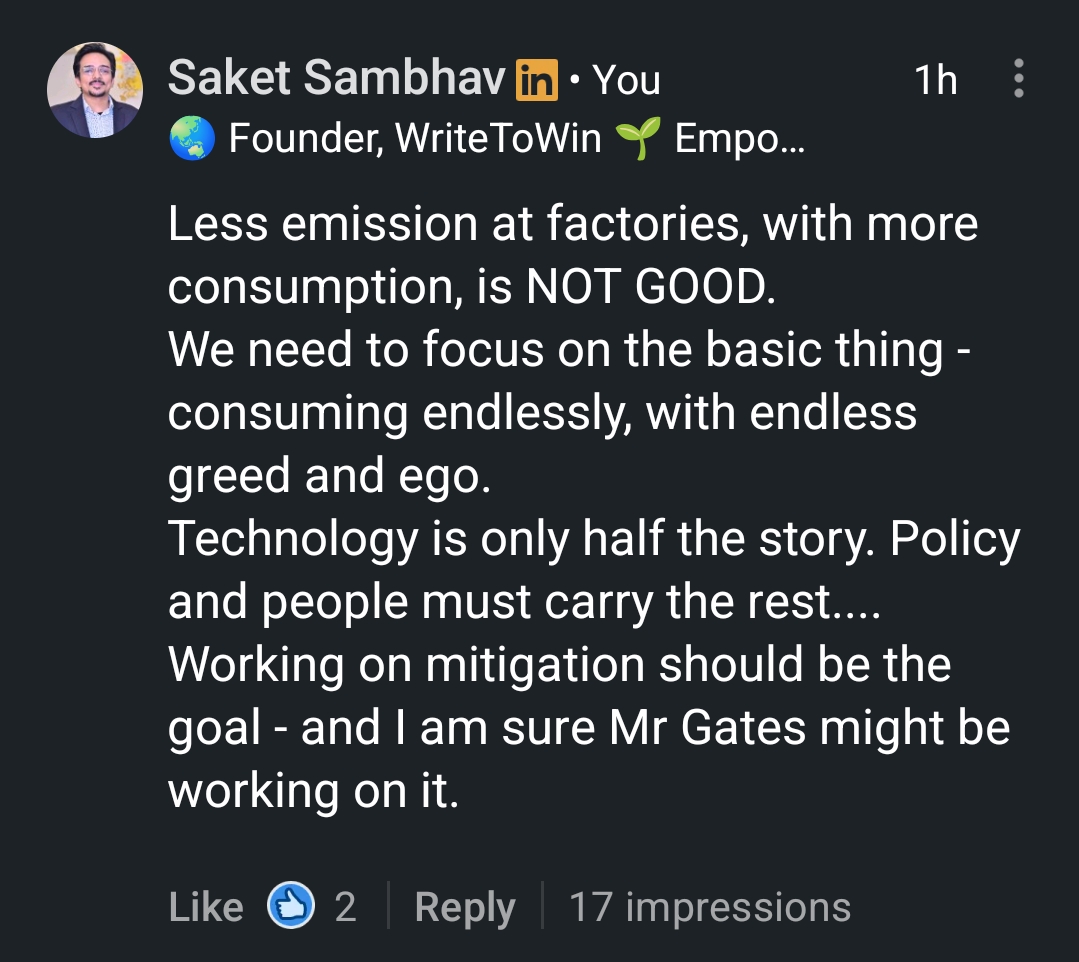Open the Saket Sambhav name link
This screenshot has height=962, width=1079.
coord(336,79)
